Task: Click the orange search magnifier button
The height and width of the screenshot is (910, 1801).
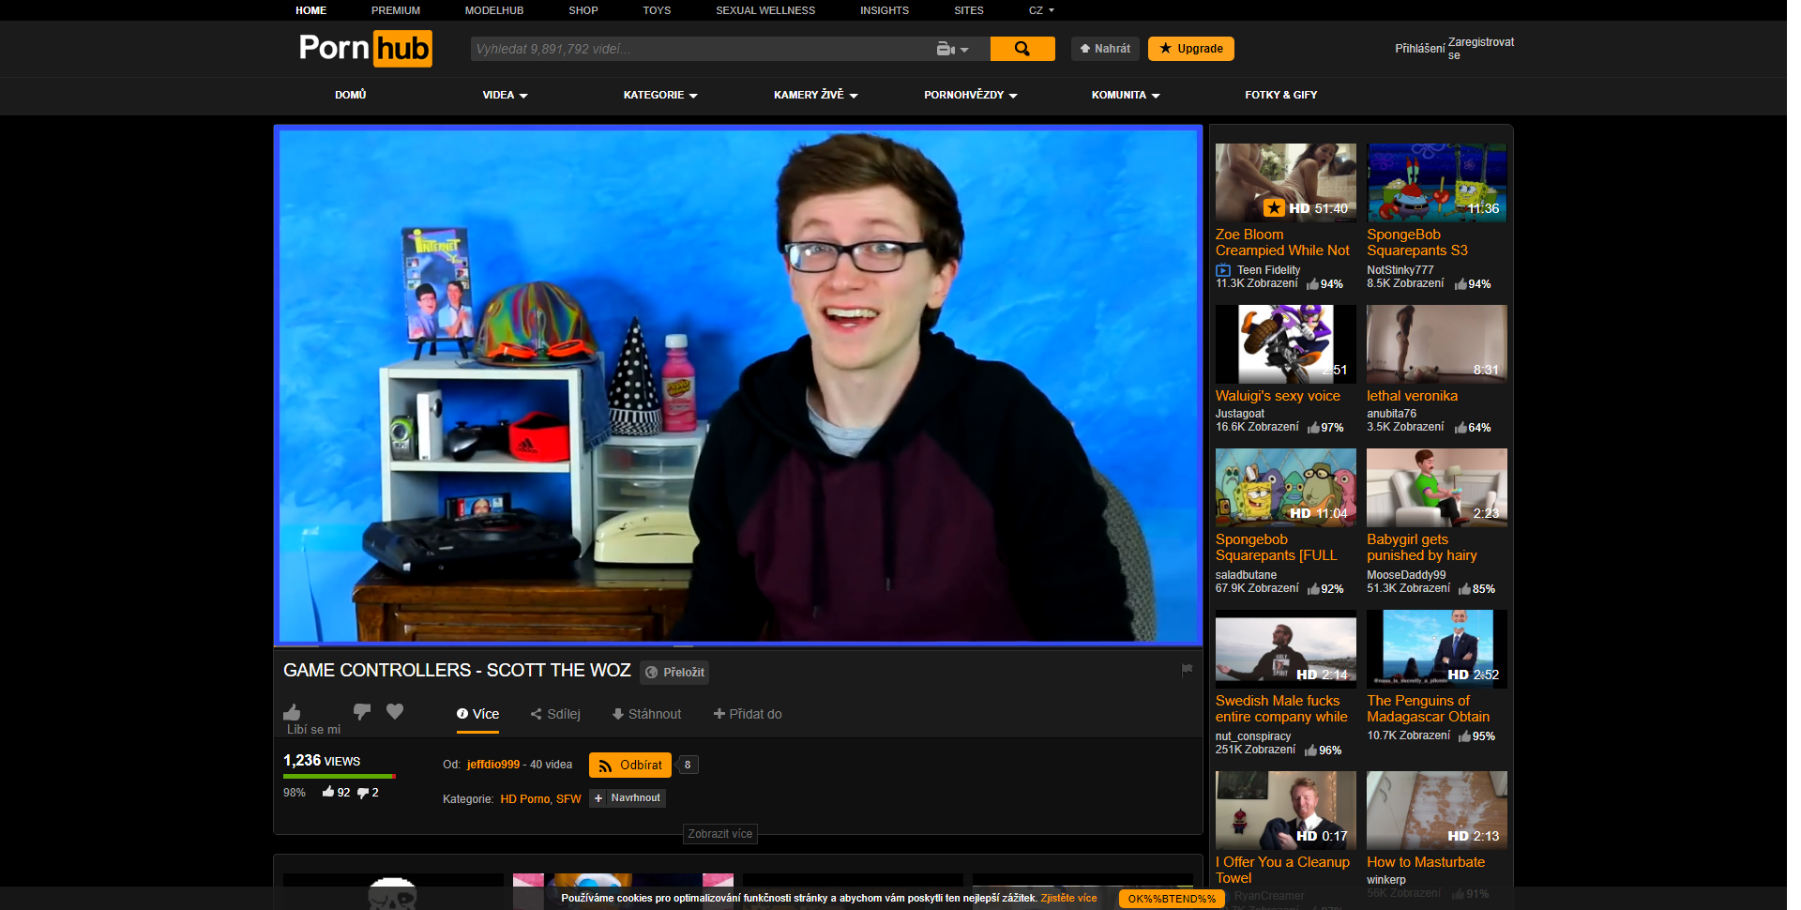Action: tap(1021, 49)
